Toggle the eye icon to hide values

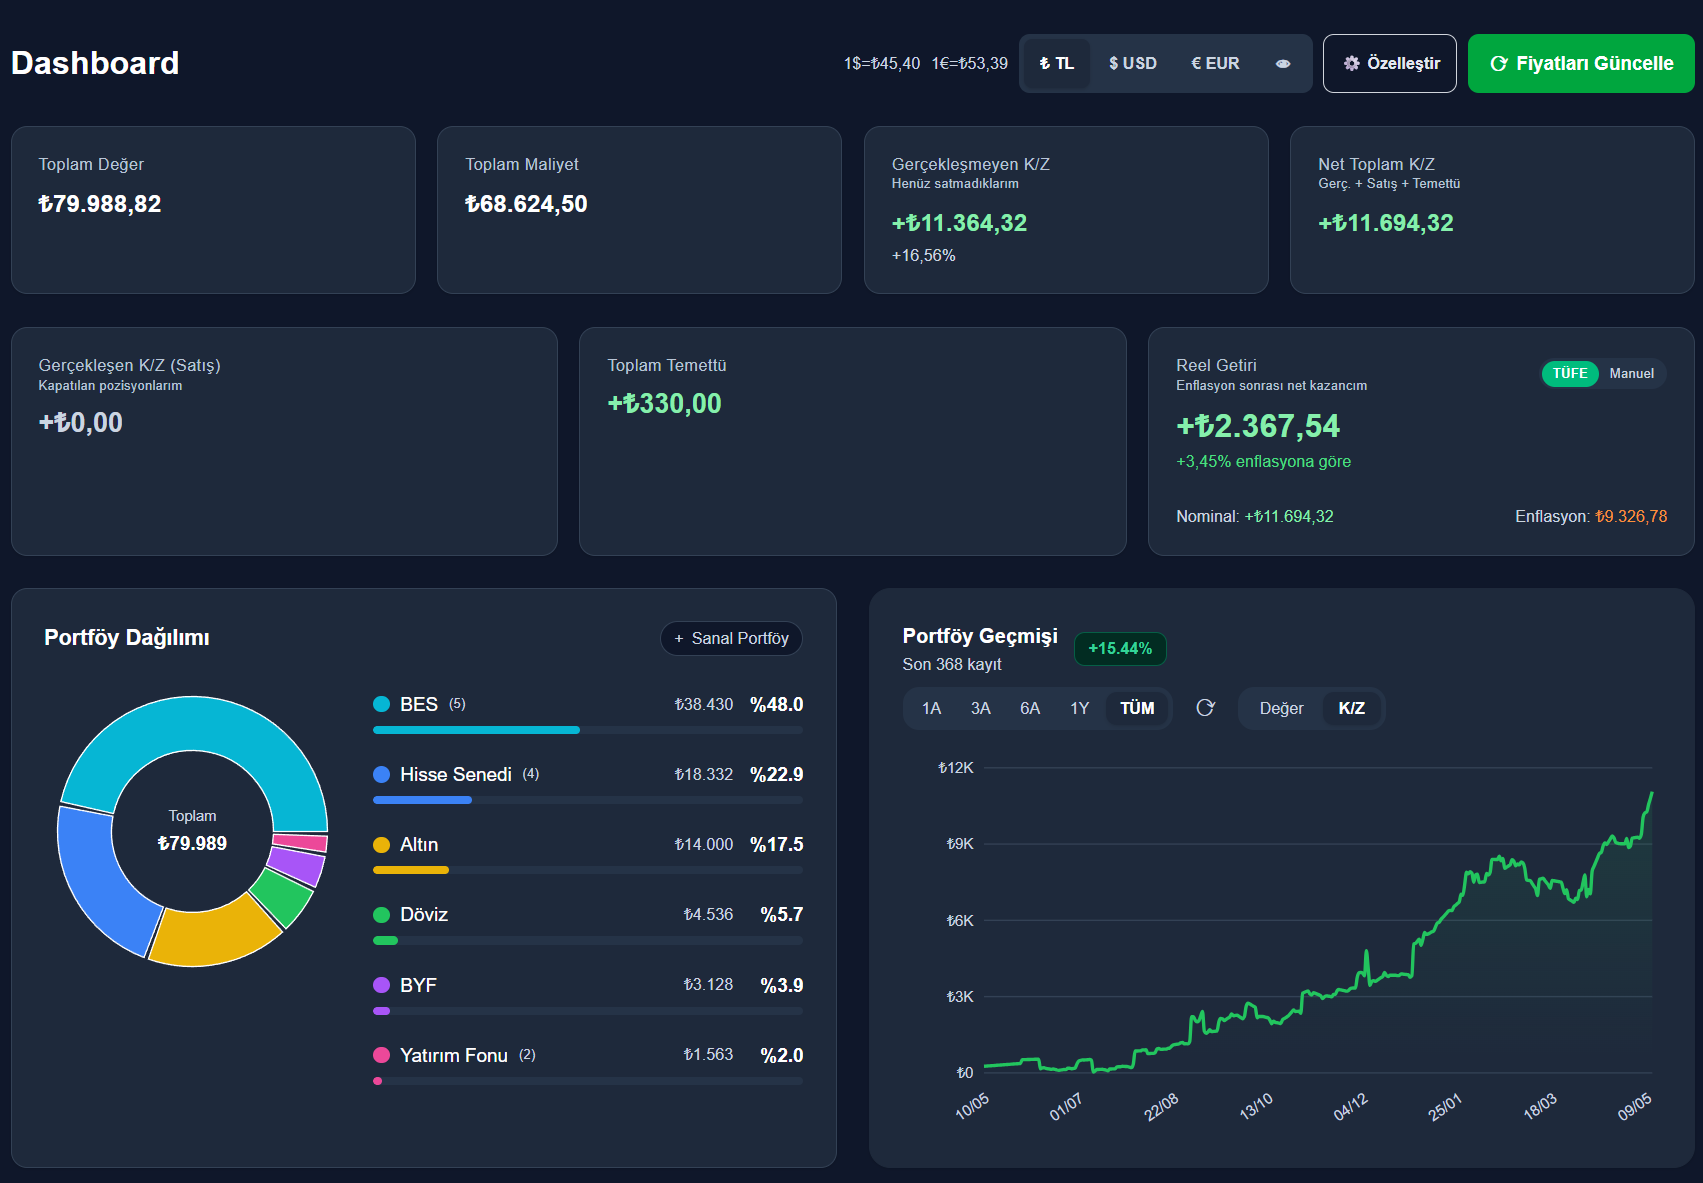[x=1283, y=64]
